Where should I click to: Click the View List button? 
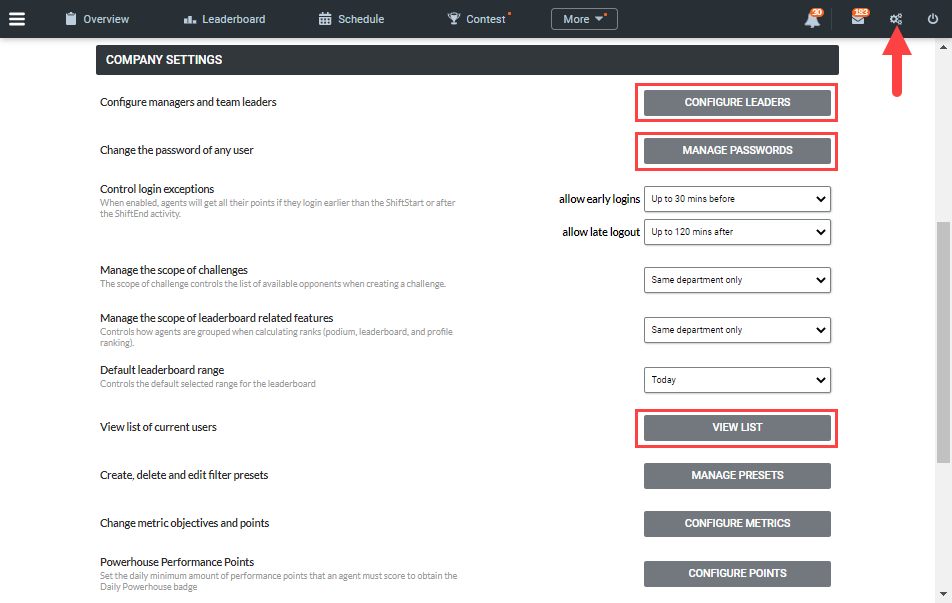(x=737, y=428)
